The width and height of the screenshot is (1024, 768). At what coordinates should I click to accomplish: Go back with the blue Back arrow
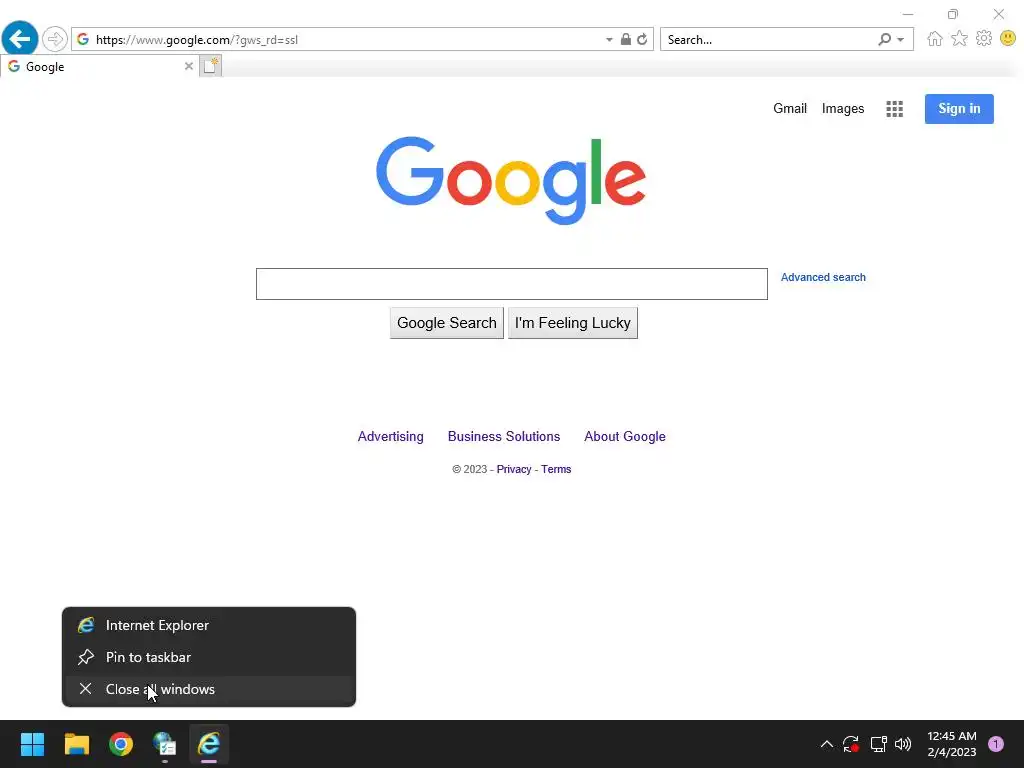tap(20, 39)
